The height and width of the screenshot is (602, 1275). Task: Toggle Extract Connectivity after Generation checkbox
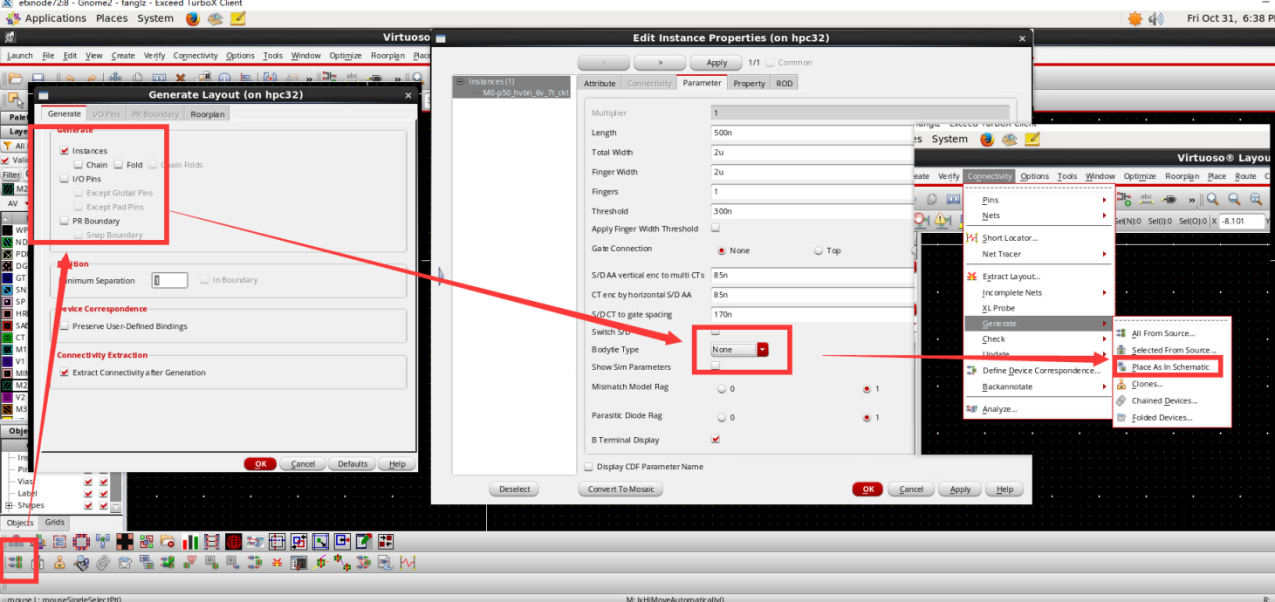click(65, 372)
